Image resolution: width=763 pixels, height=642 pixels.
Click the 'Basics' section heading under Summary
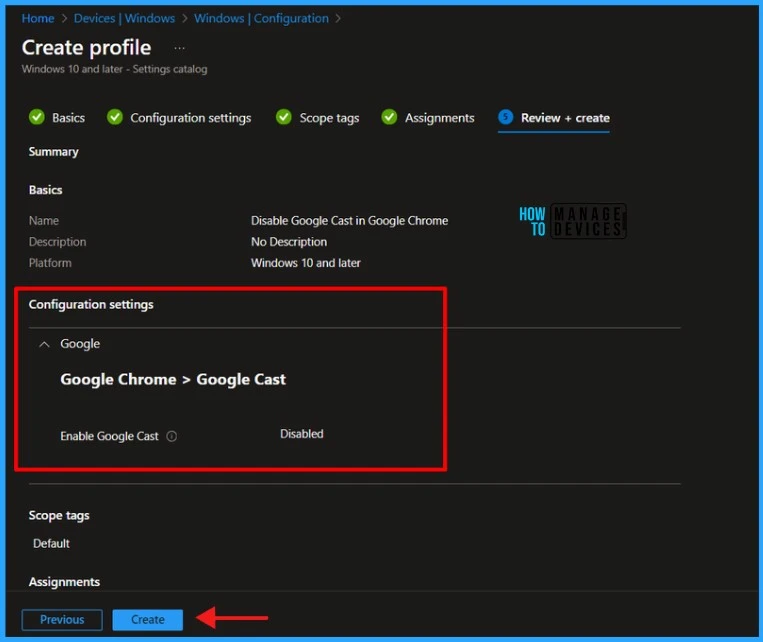(x=45, y=190)
